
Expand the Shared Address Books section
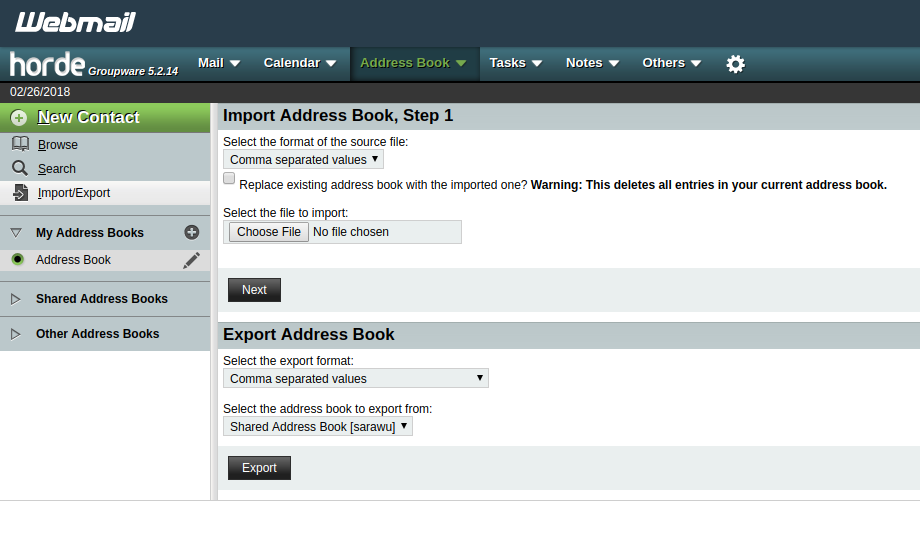click(16, 298)
